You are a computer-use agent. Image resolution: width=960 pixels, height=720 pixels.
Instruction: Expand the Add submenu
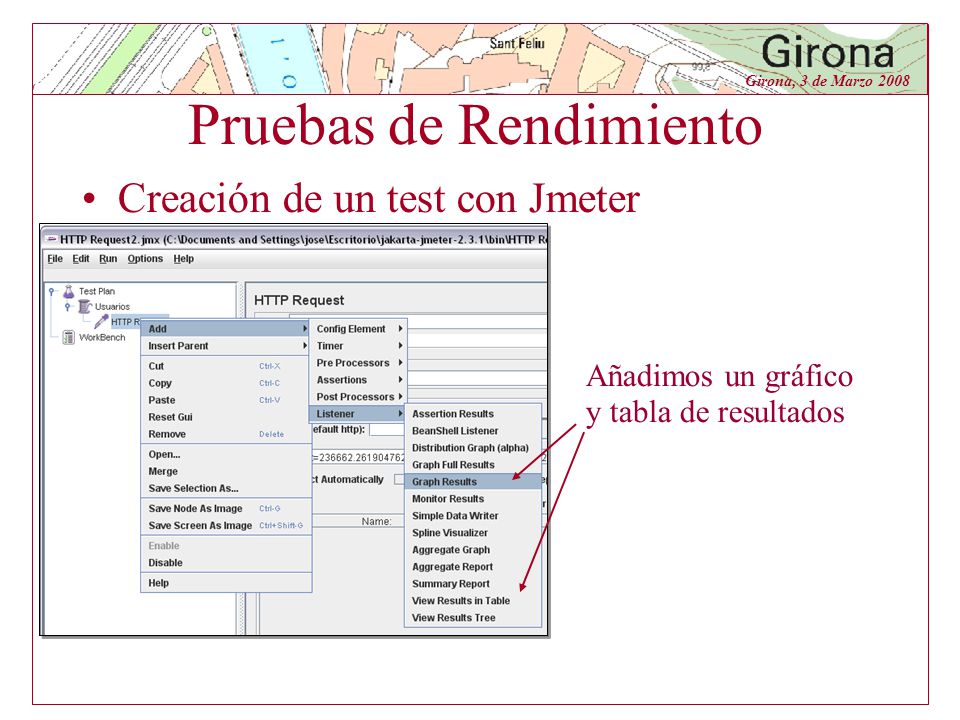coord(226,329)
